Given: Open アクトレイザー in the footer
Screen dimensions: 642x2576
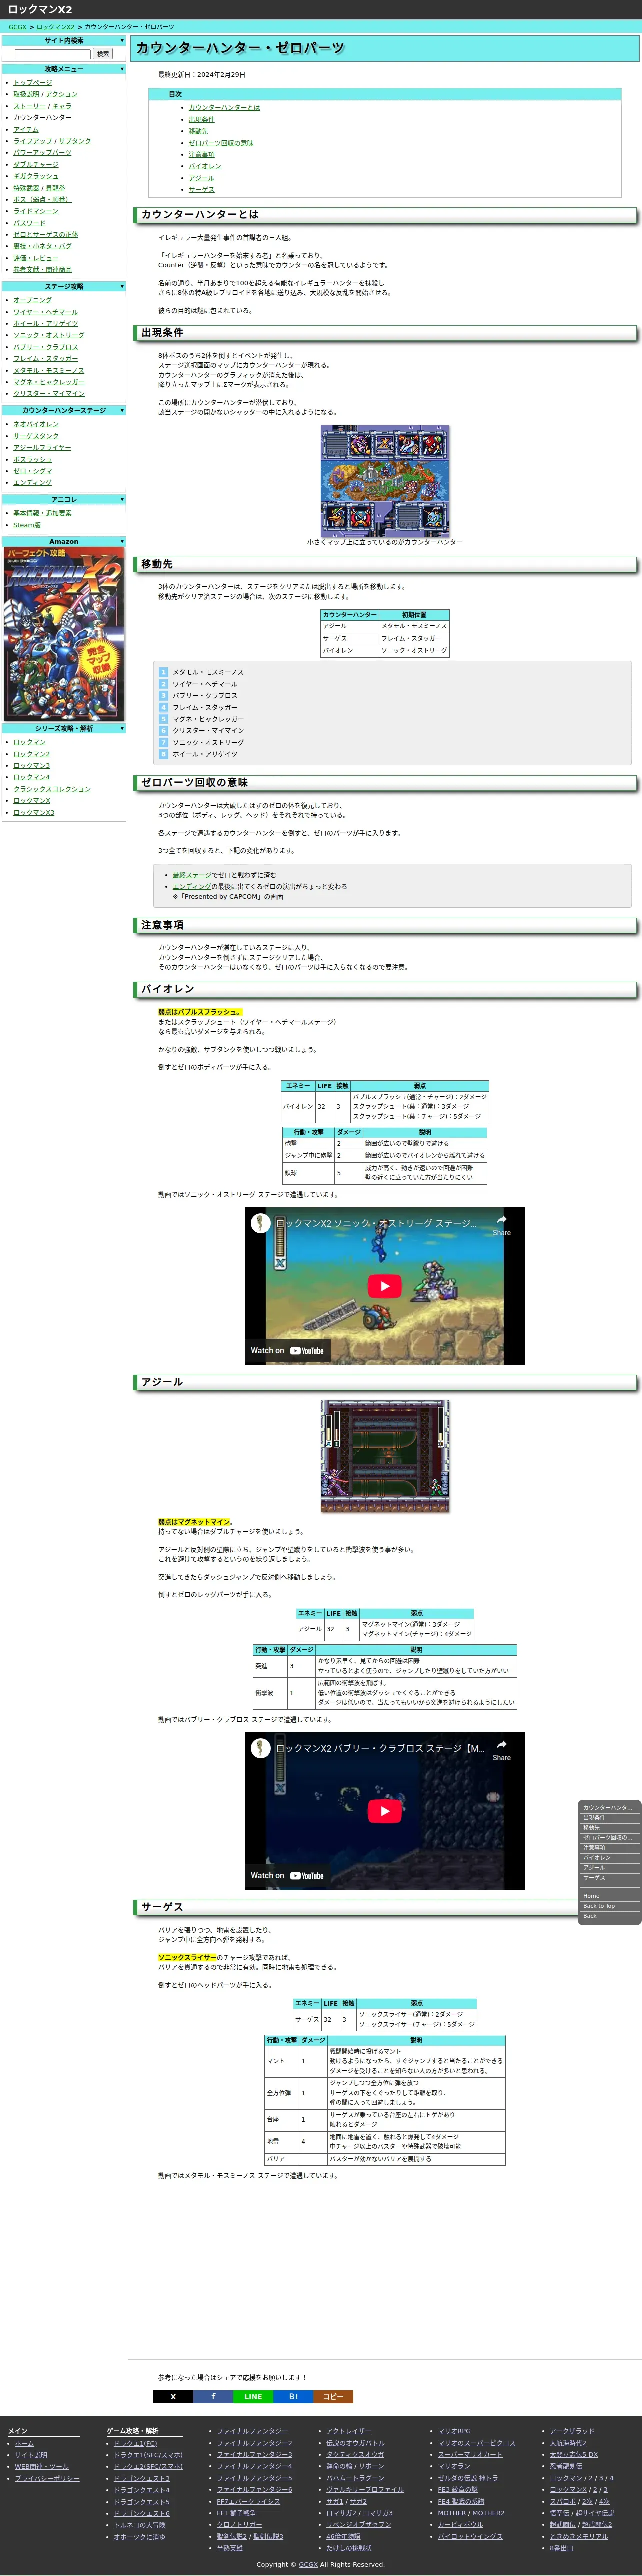Looking at the screenshot, I should (x=348, y=2432).
